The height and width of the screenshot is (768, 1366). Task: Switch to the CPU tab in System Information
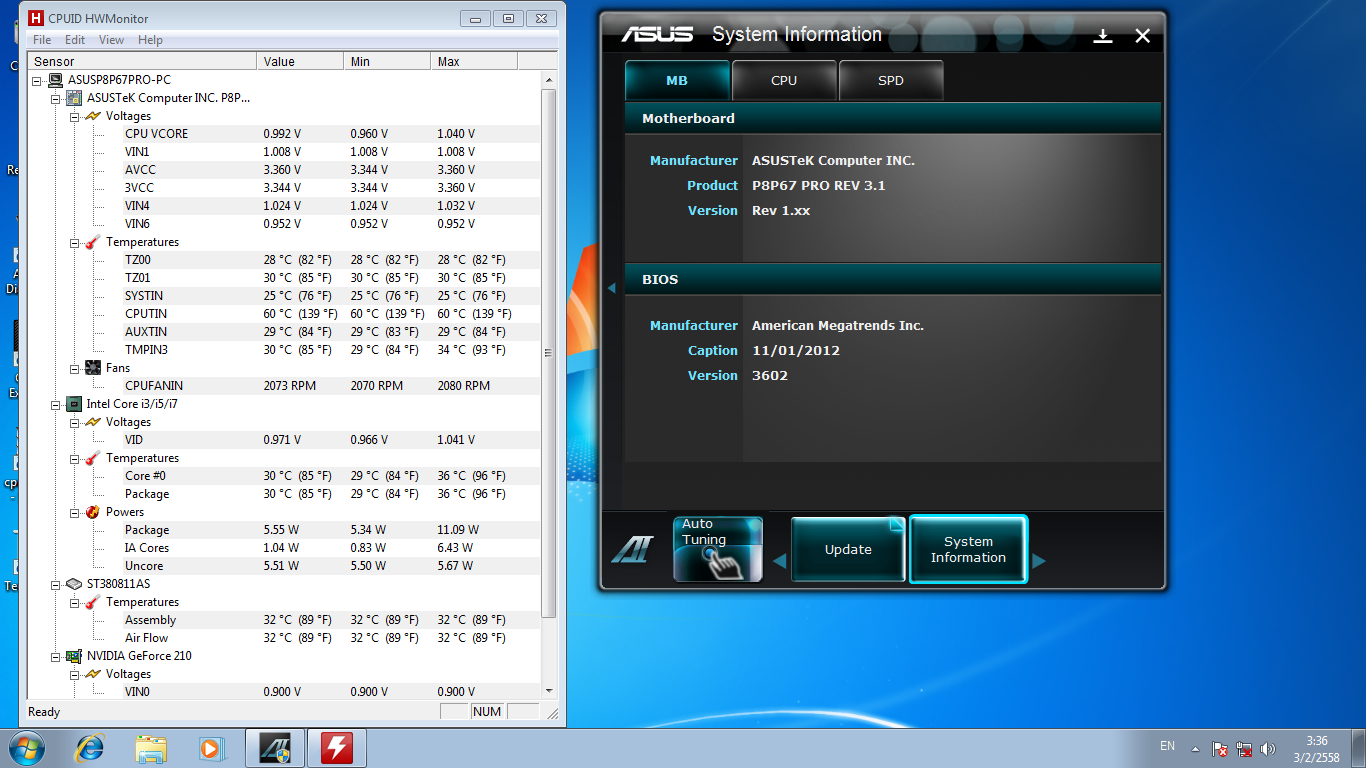[x=784, y=81]
